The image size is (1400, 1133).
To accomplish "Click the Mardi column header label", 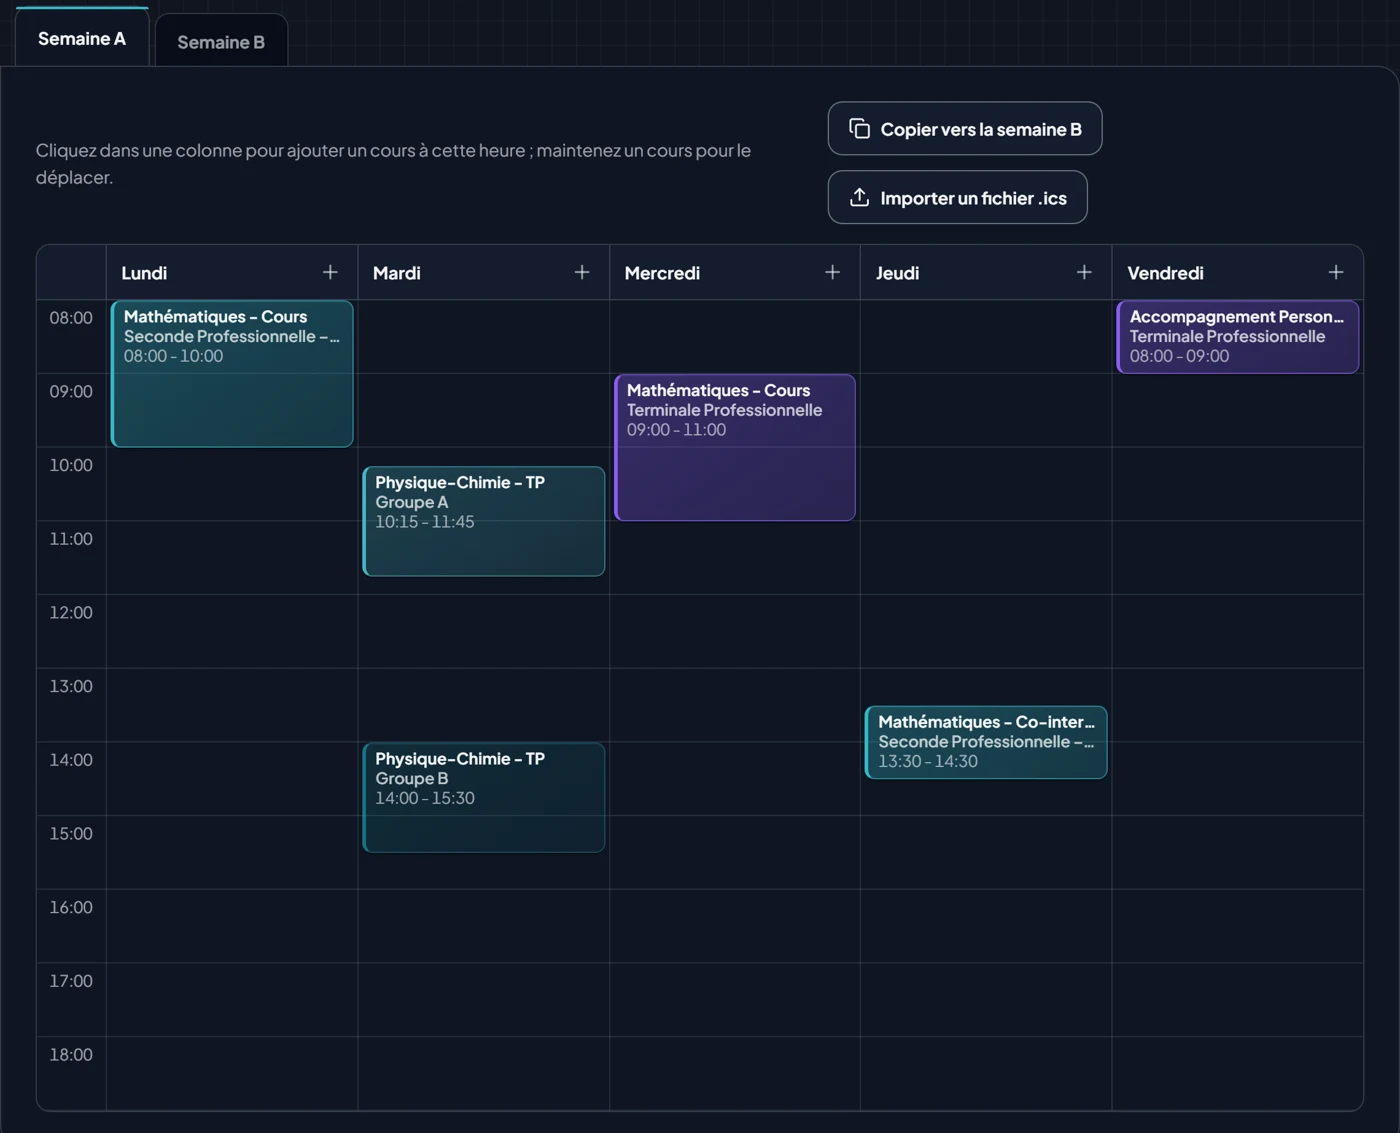I will (397, 273).
